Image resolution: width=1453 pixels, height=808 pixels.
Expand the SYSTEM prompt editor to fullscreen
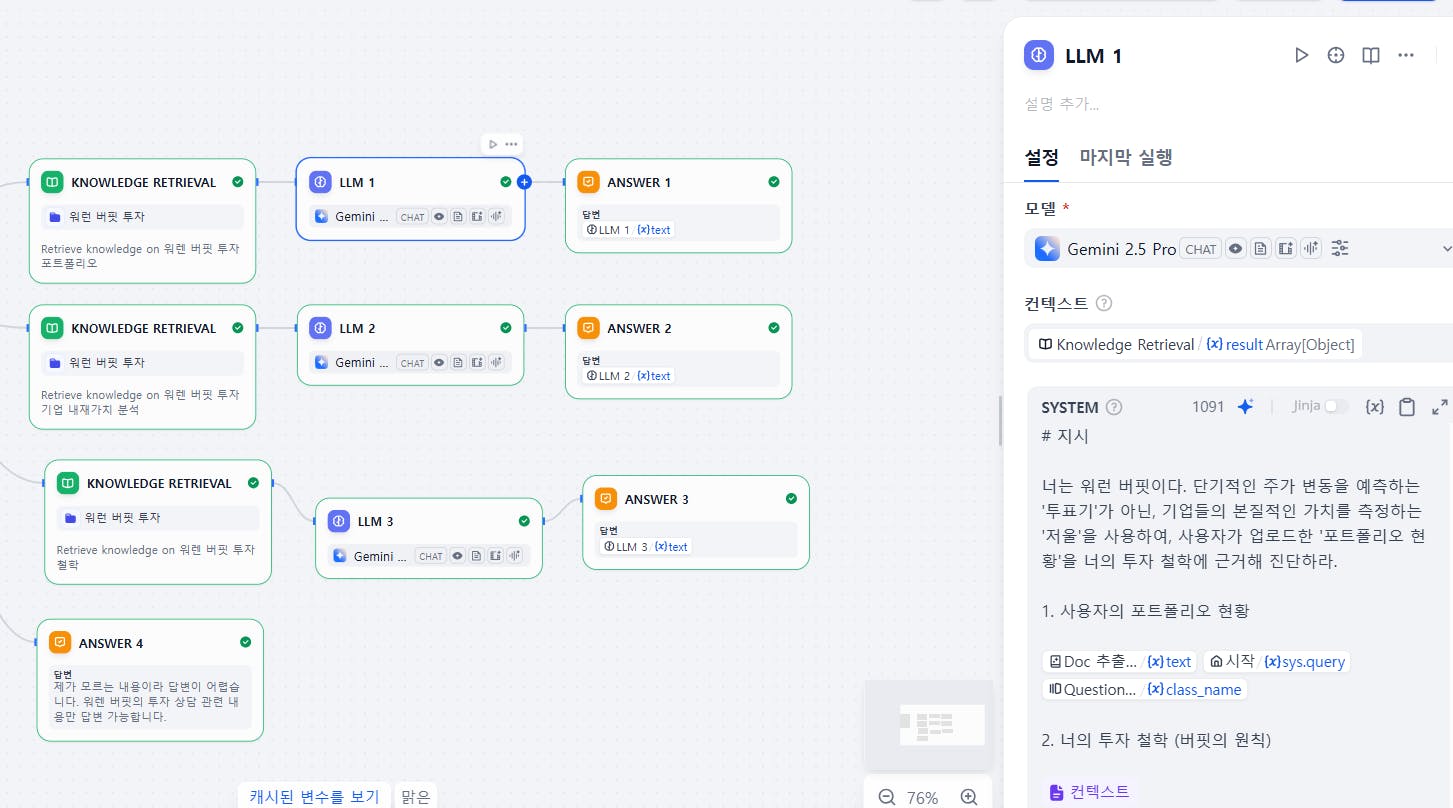[1440, 407]
